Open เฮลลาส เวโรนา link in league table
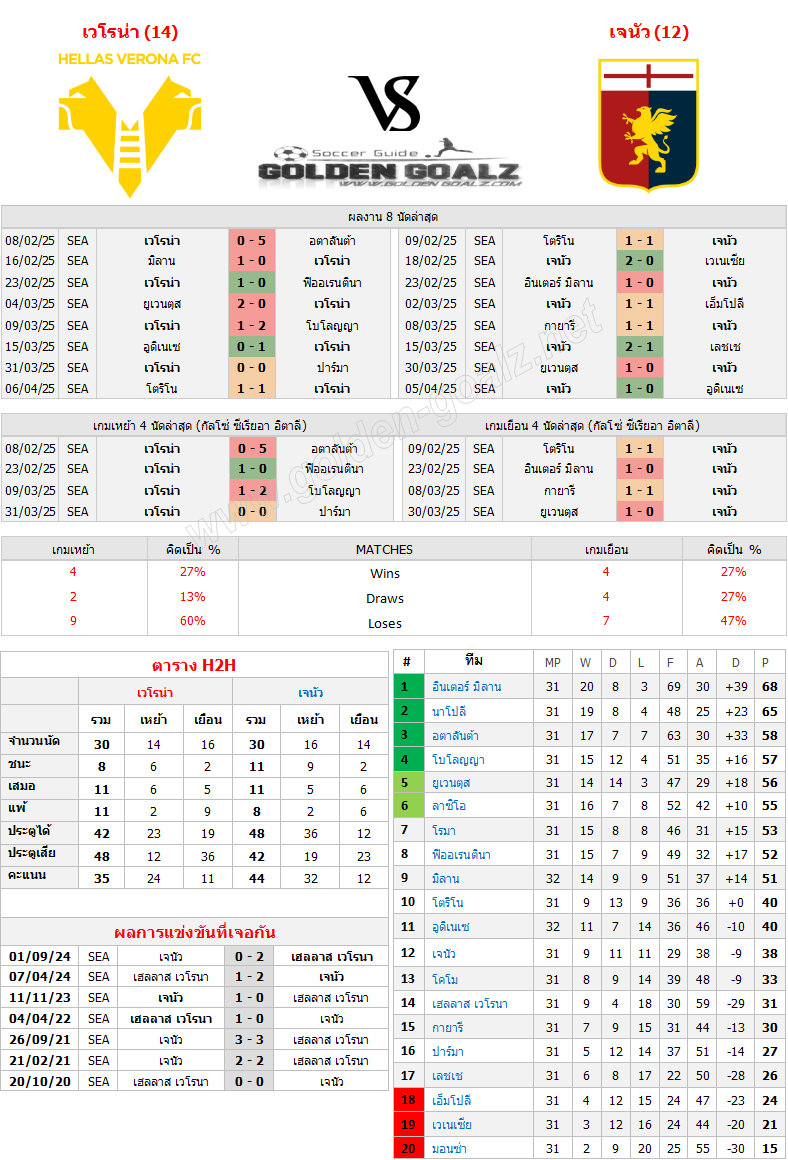This screenshot has width=788, height=1160. point(470,1004)
